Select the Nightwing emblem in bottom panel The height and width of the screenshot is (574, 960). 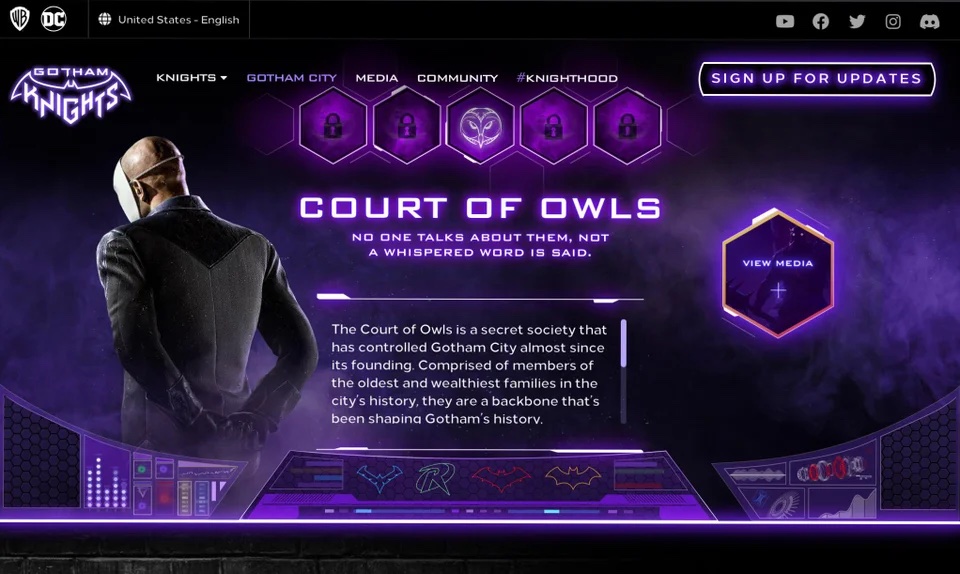pos(380,478)
